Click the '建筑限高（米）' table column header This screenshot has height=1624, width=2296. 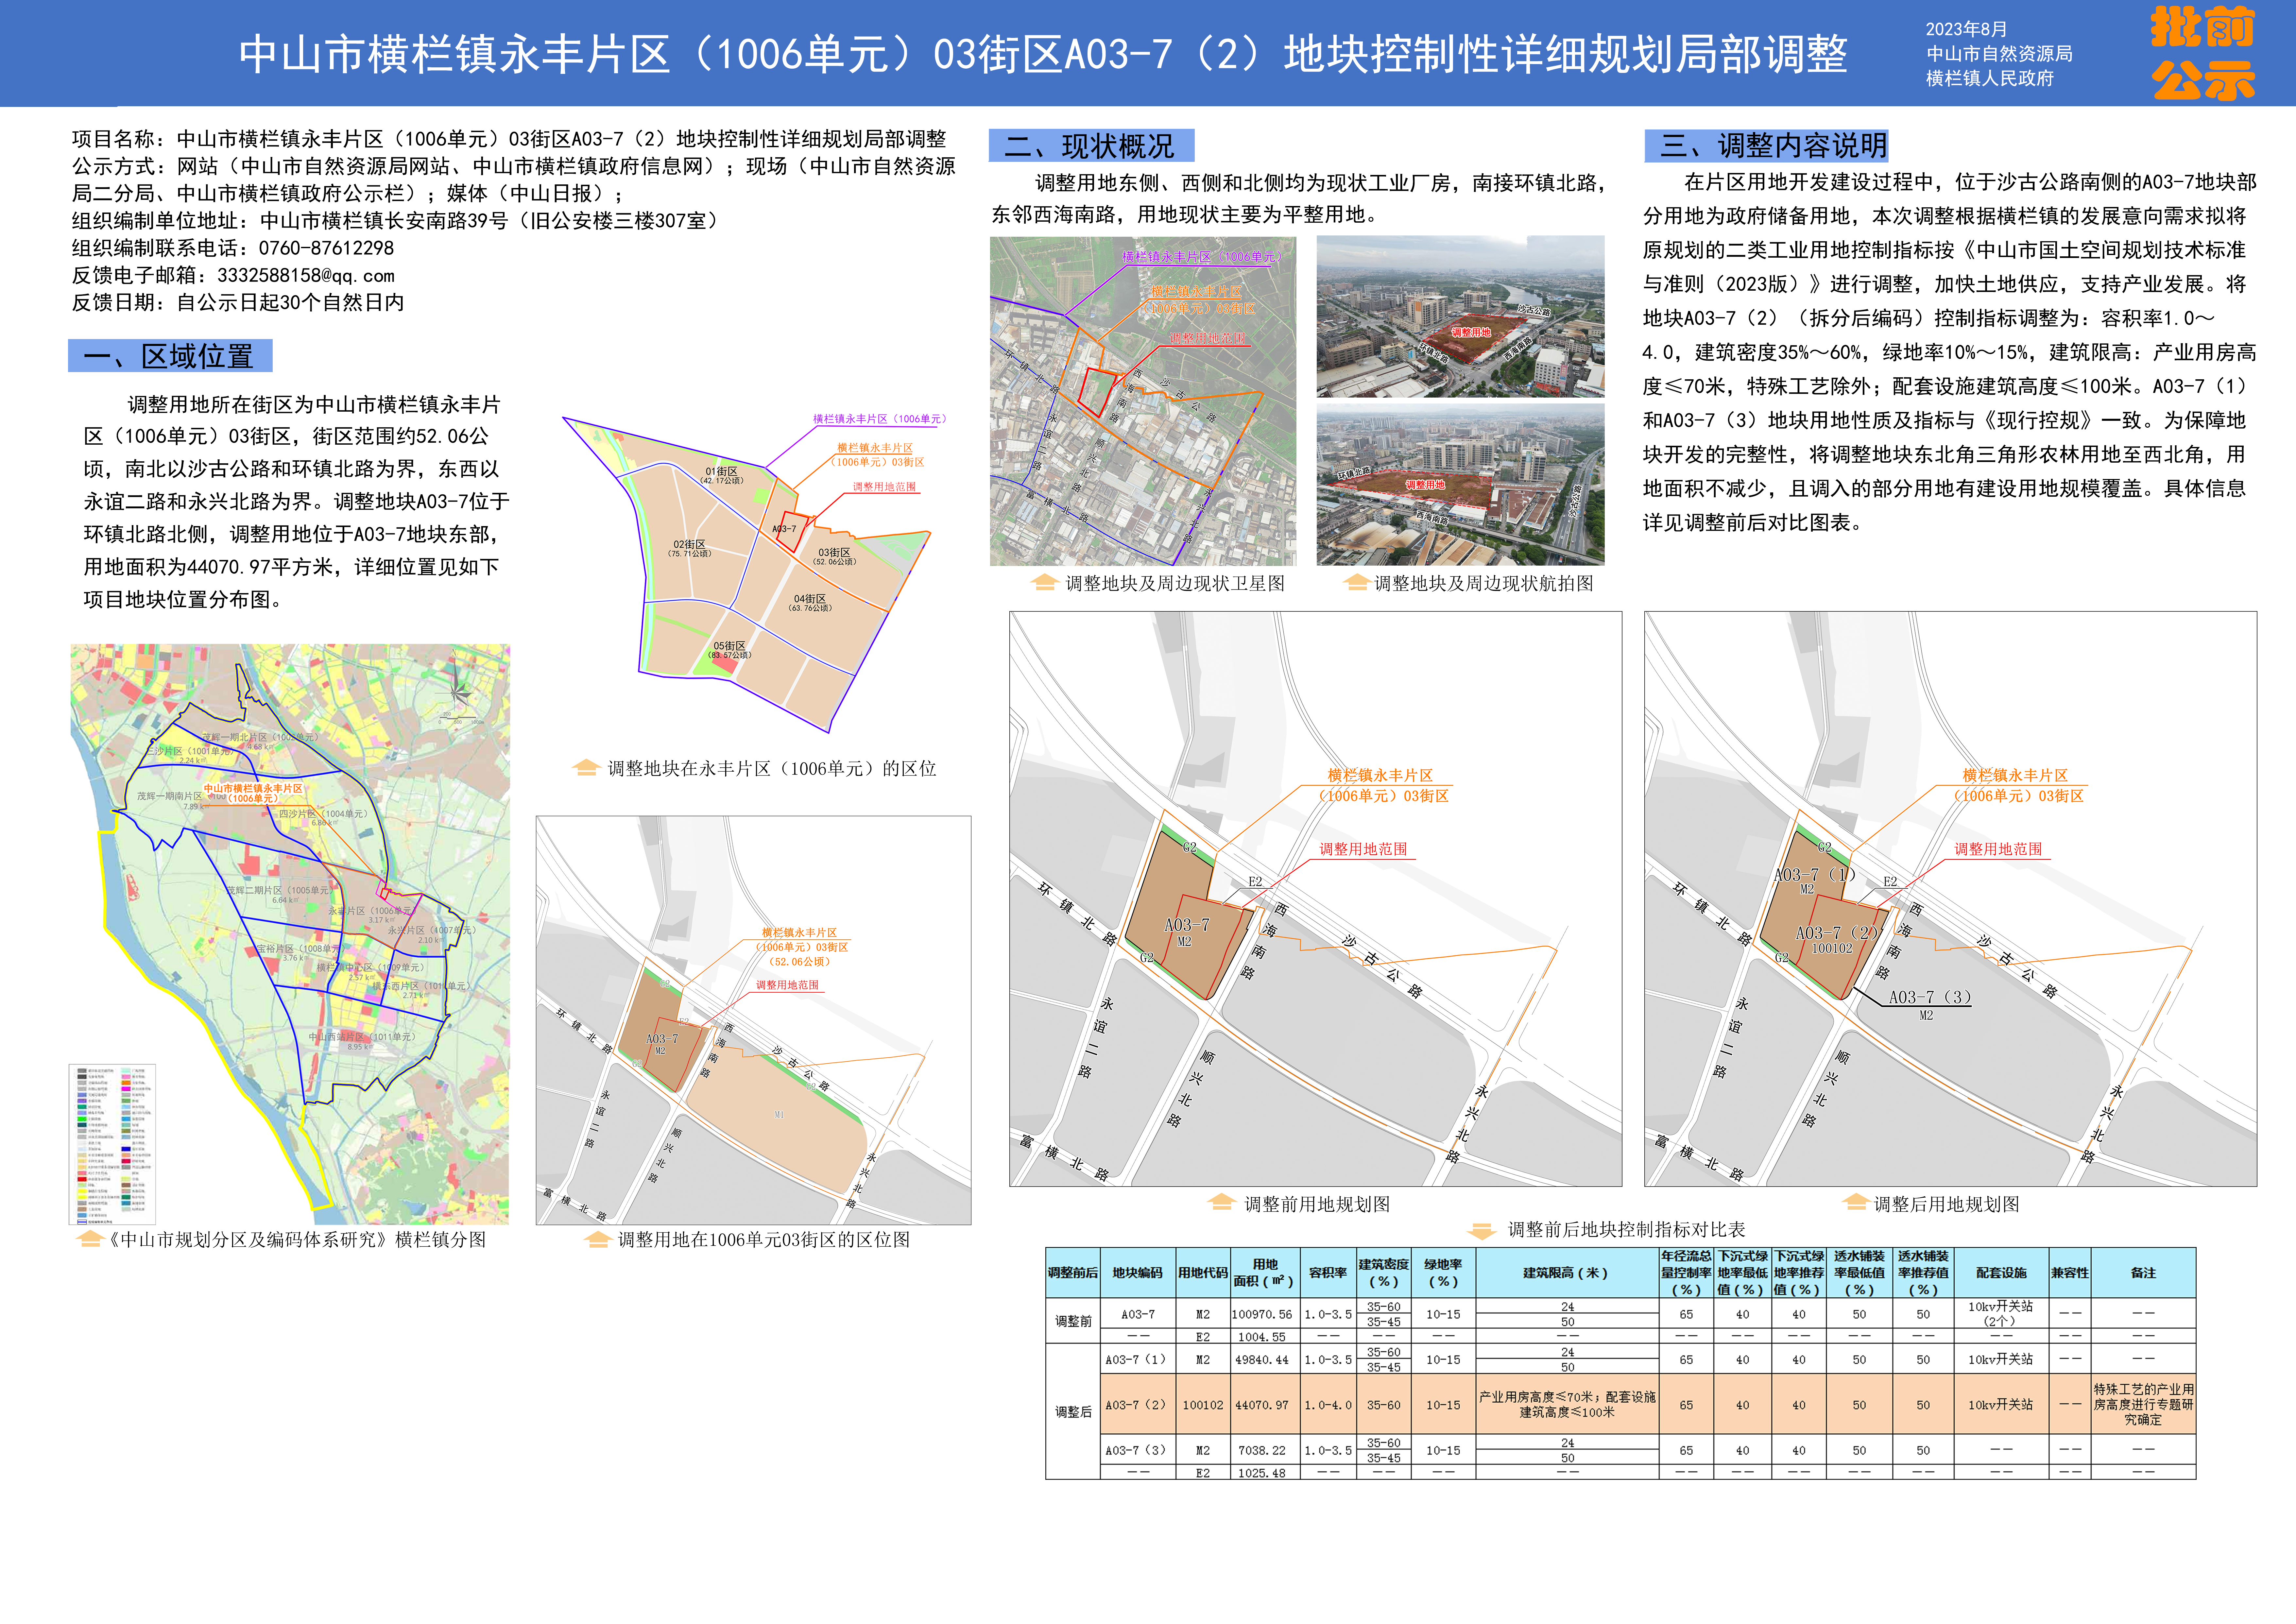point(1567,1273)
